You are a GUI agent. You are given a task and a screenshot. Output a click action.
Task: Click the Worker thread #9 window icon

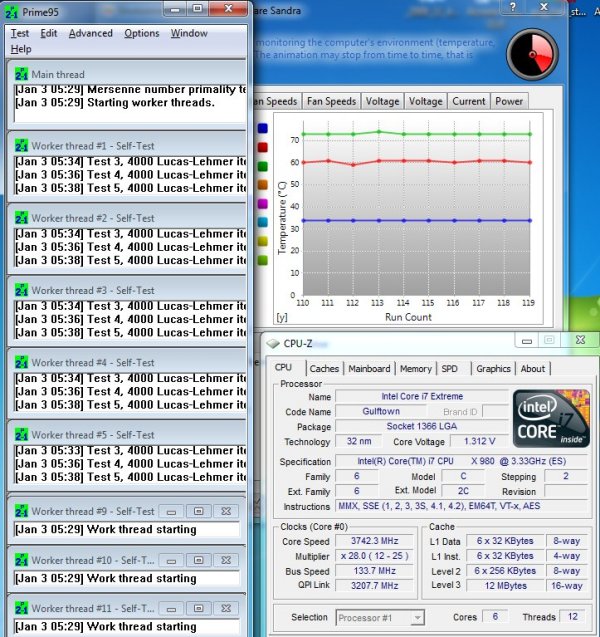(21, 511)
